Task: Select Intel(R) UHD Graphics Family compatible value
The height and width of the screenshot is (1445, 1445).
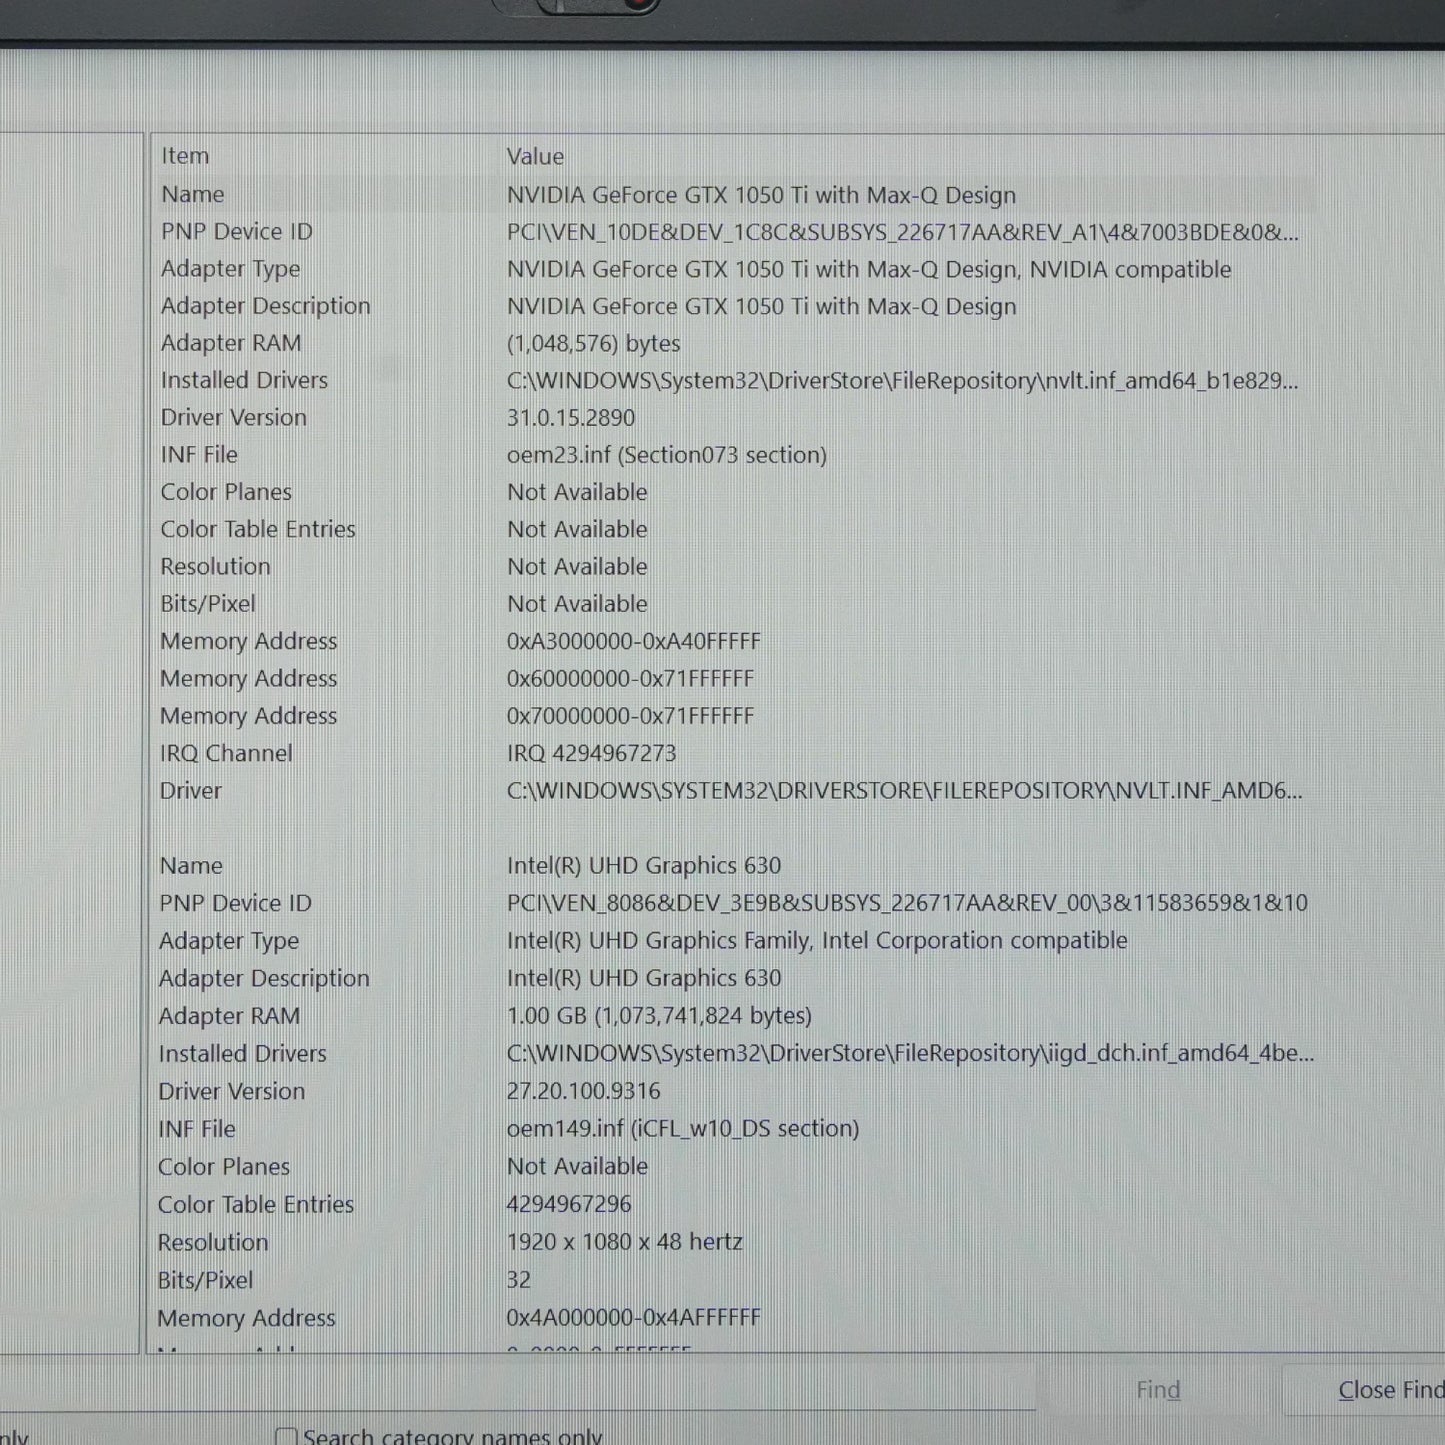Action: click(x=817, y=941)
